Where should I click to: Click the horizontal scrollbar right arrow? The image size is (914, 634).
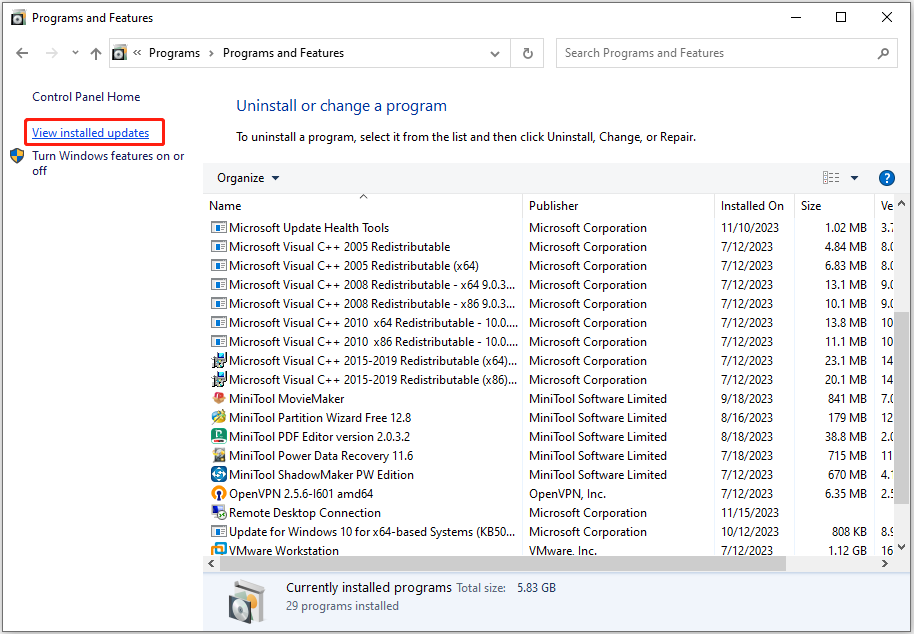click(885, 563)
